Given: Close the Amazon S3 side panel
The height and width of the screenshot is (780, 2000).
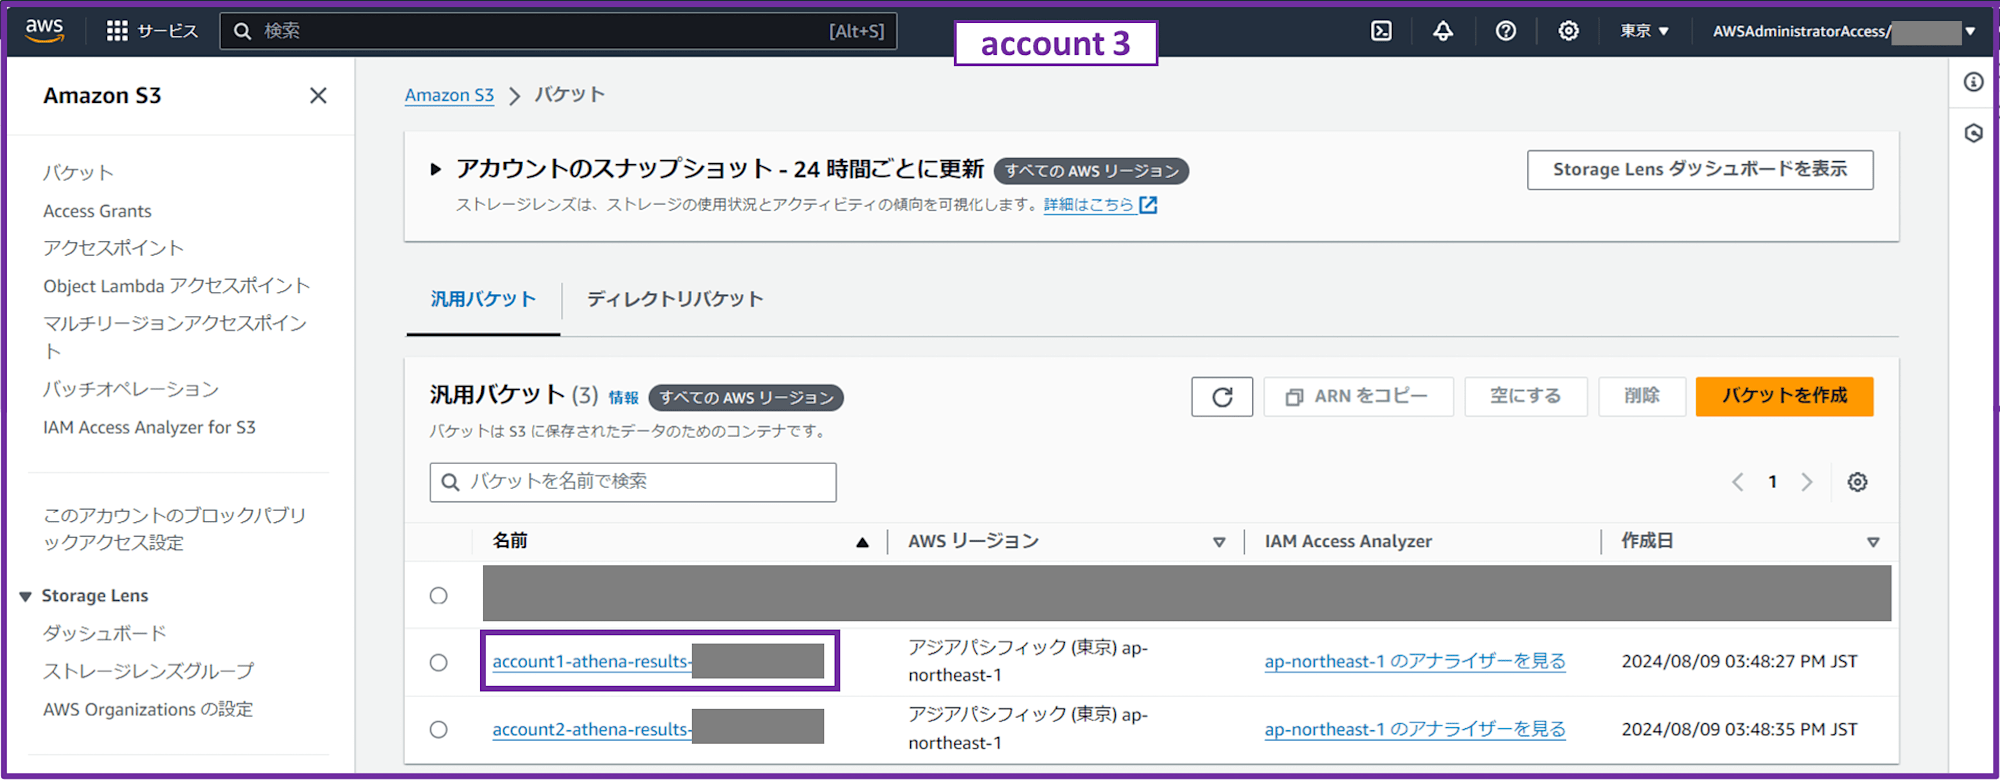Looking at the screenshot, I should tap(318, 95).
